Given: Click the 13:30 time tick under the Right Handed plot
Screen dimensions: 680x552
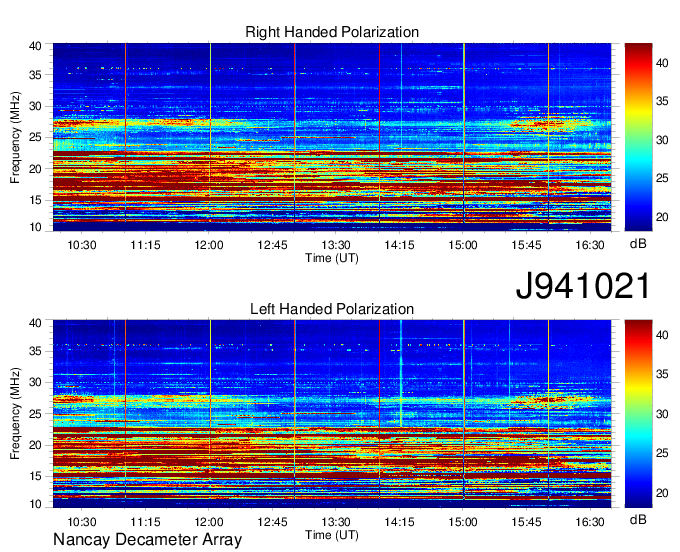Looking at the screenshot, I should pos(336,245).
